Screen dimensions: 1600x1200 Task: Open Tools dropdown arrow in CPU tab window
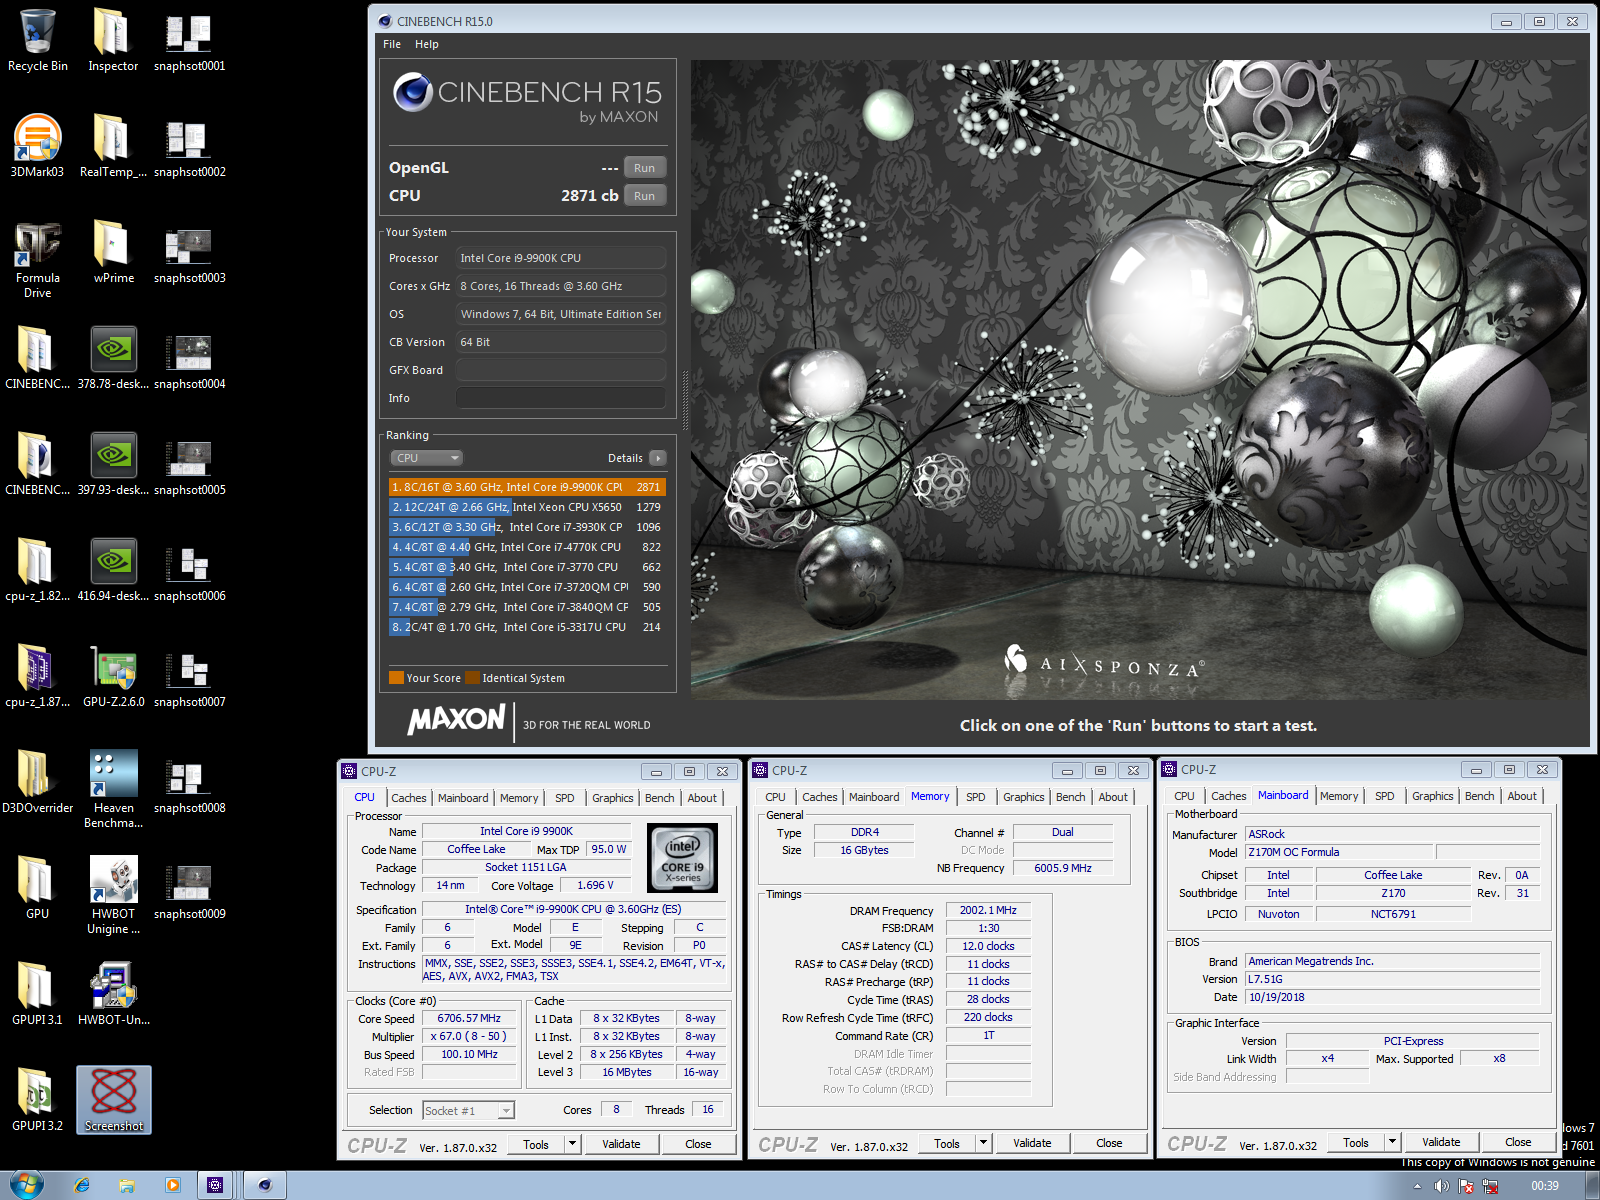(x=573, y=1144)
